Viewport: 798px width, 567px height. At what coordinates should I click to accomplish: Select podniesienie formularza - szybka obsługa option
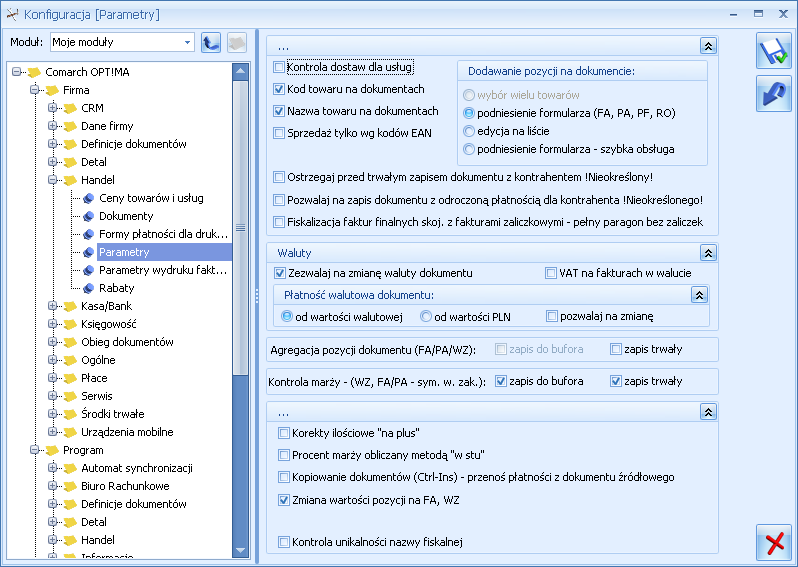pos(469,149)
